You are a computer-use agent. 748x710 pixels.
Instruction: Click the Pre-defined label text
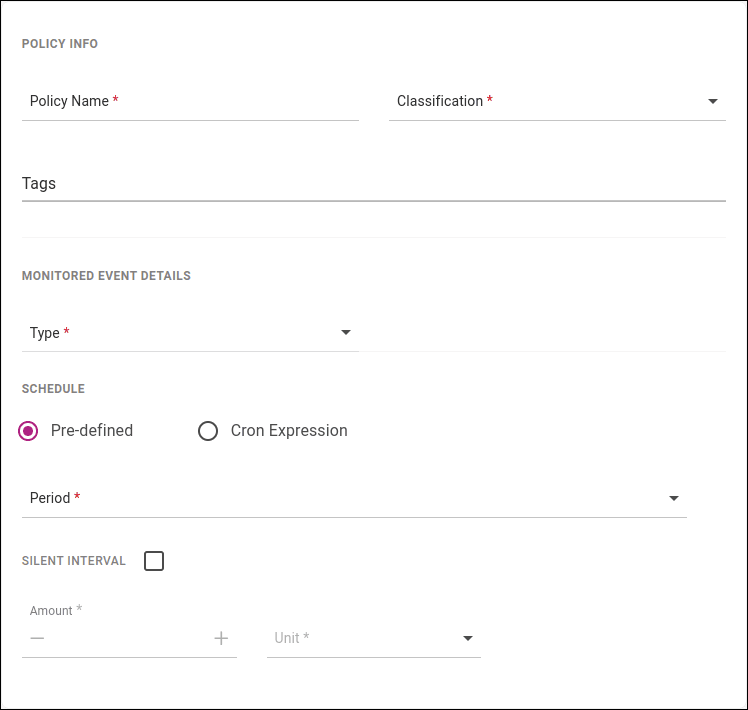(92, 431)
